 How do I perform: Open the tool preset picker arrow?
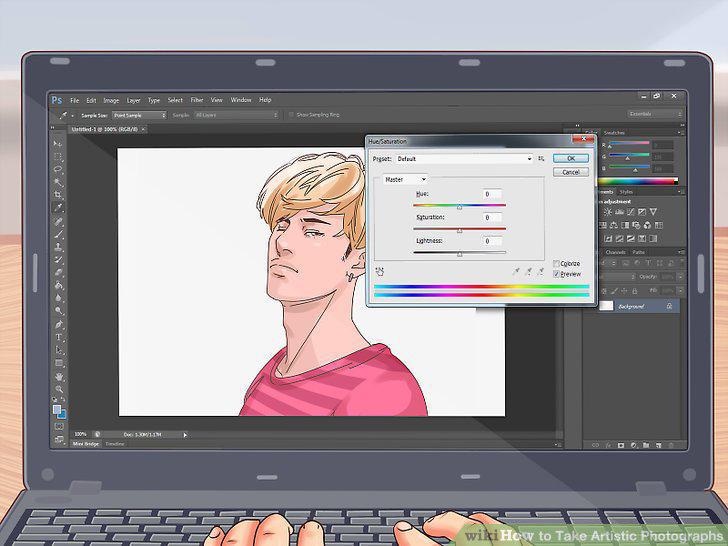tap(72, 115)
